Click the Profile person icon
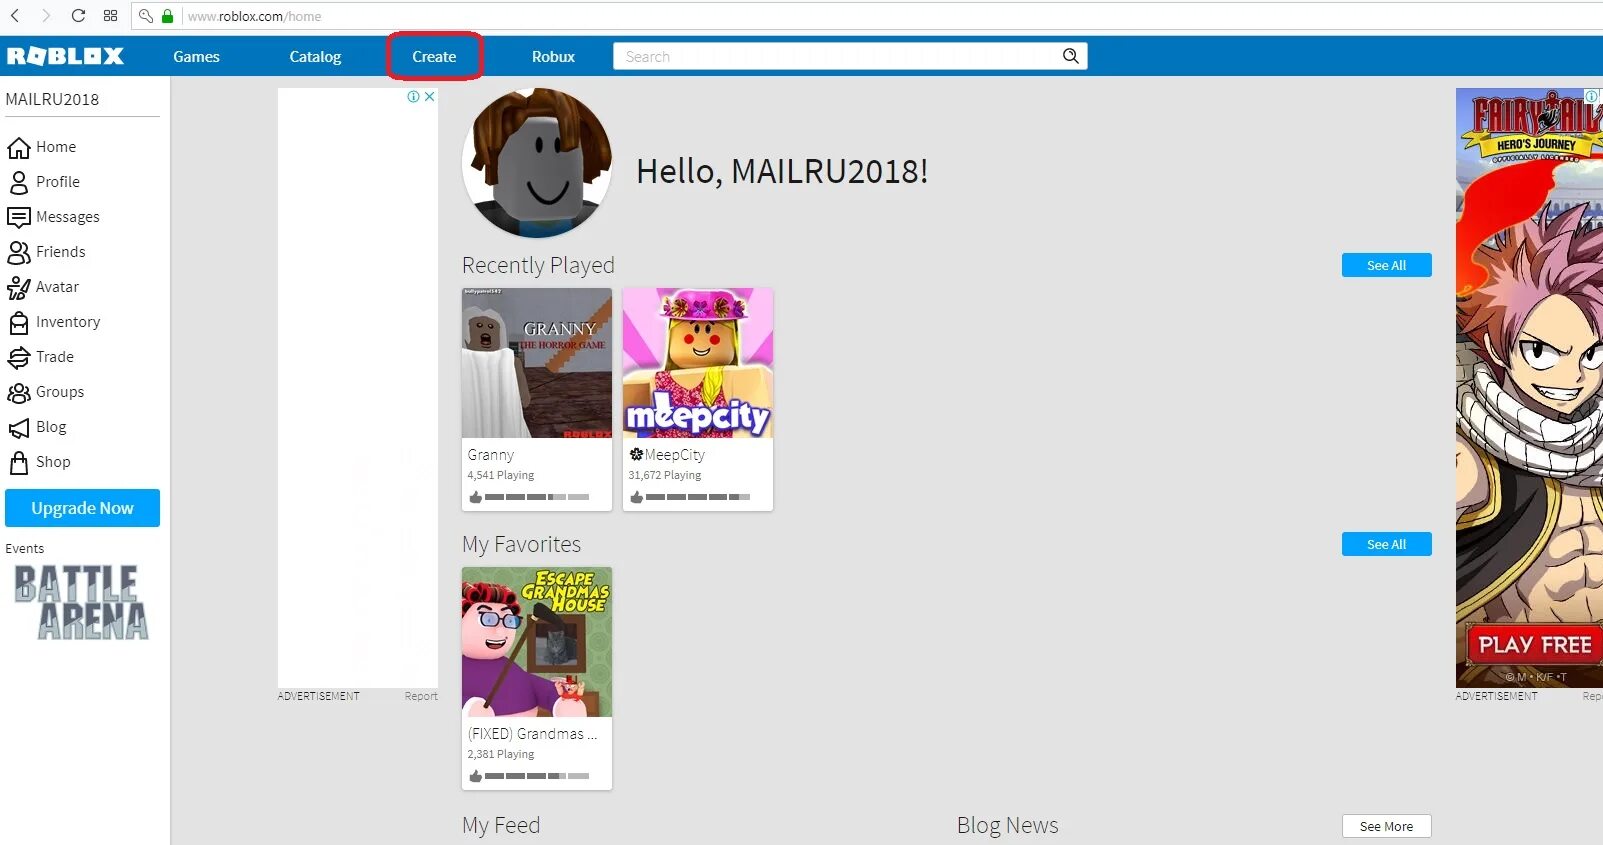This screenshot has width=1603, height=845. tap(18, 183)
